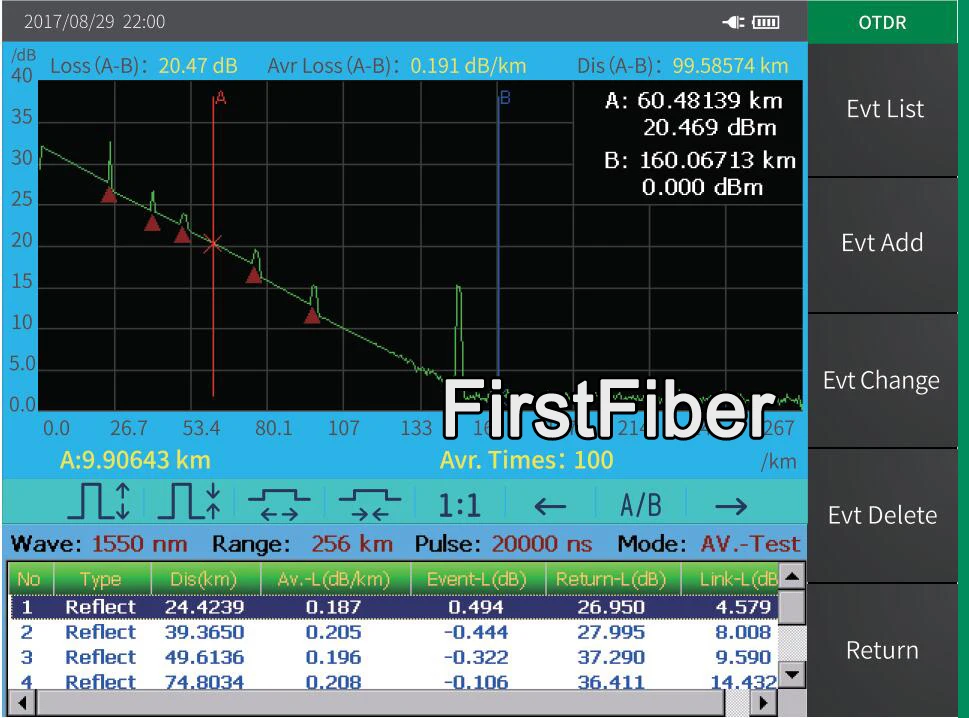The width and height of the screenshot is (969, 718).
Task: Click the A: 60.48139 km cursor readout
Action: [x=694, y=100]
